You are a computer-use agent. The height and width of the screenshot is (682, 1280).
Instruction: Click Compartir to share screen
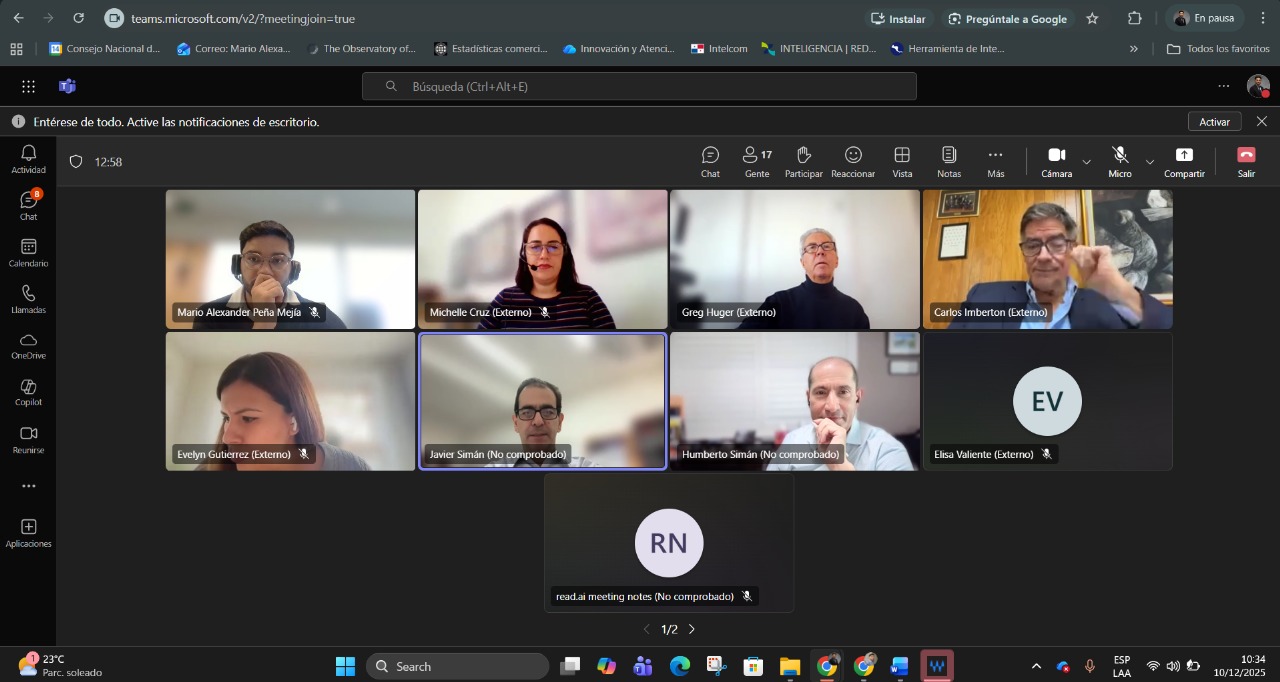click(x=1184, y=161)
